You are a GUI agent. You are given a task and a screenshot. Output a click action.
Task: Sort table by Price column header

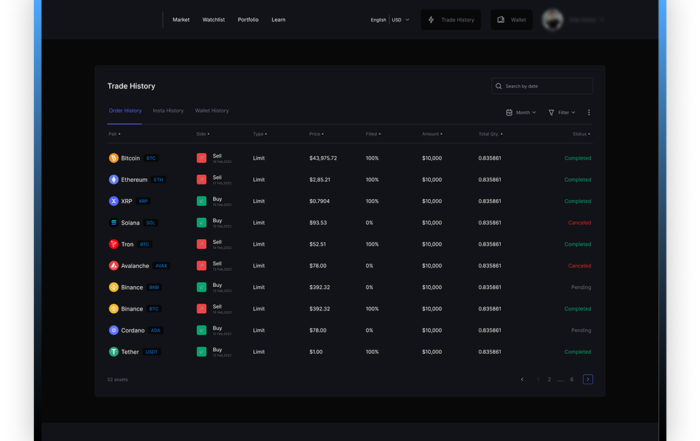pyautogui.click(x=317, y=134)
